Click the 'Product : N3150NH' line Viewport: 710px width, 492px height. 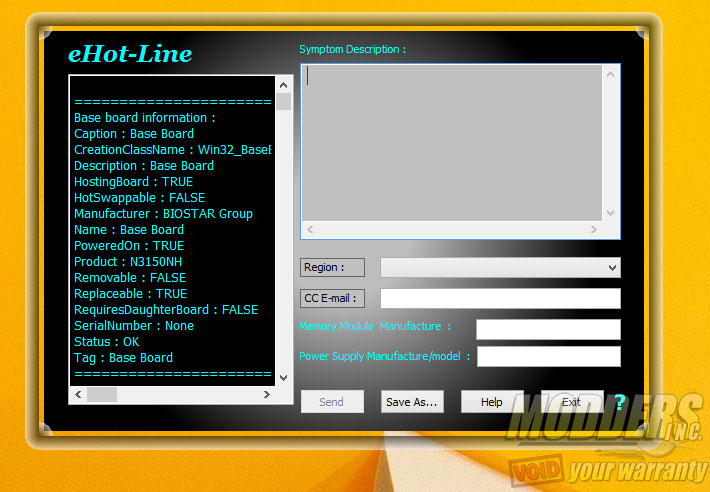[x=128, y=262]
